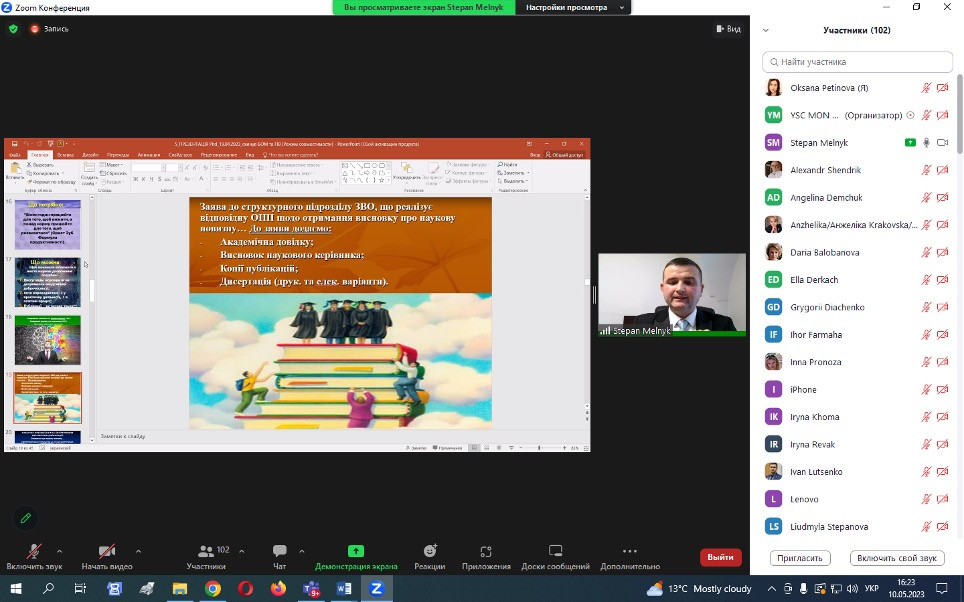
Task: Click the camera-off icon for Grygorii Diachenko
Action: coord(942,307)
